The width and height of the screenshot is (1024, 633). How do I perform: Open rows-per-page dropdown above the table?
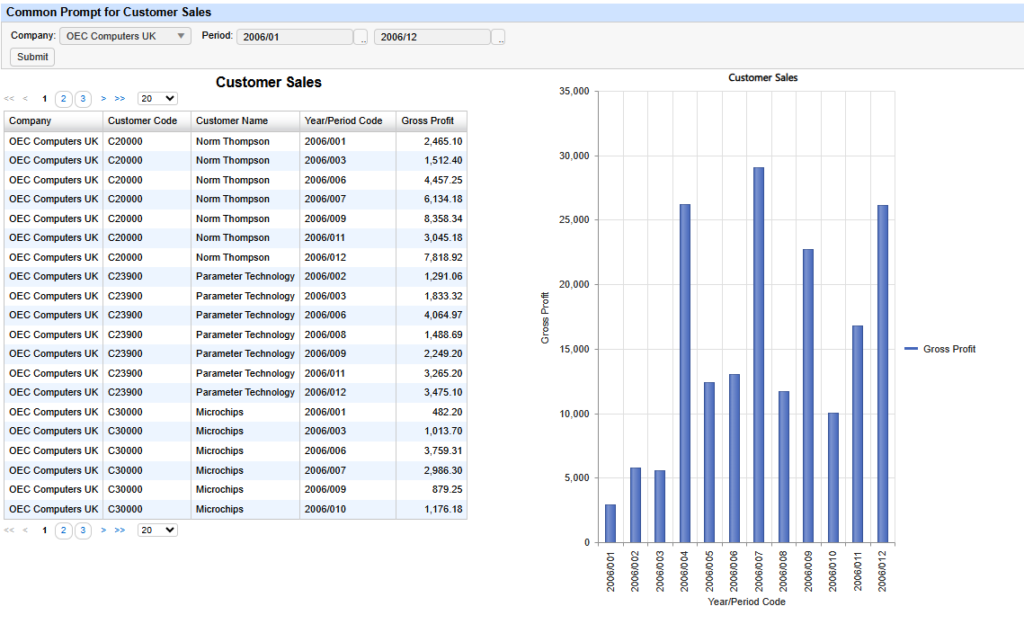click(x=157, y=99)
